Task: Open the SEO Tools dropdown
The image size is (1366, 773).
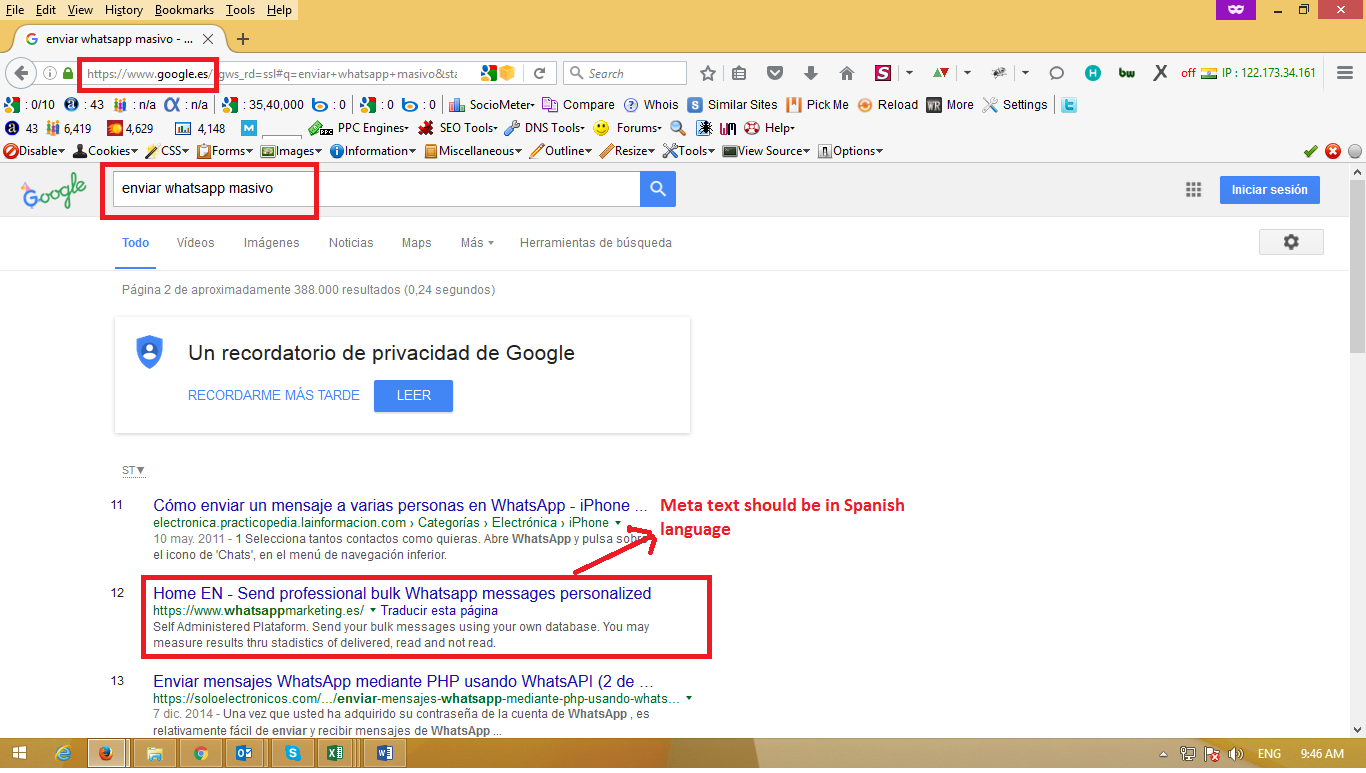Action: [459, 128]
